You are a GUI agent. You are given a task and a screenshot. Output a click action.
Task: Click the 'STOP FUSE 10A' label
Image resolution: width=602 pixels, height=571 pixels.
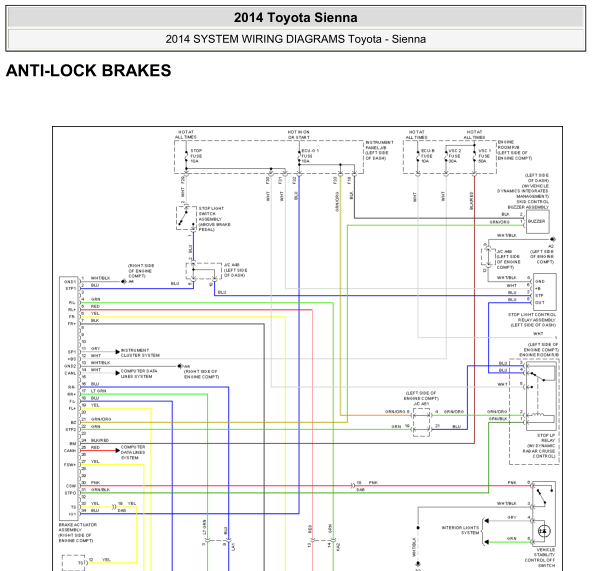coord(196,156)
